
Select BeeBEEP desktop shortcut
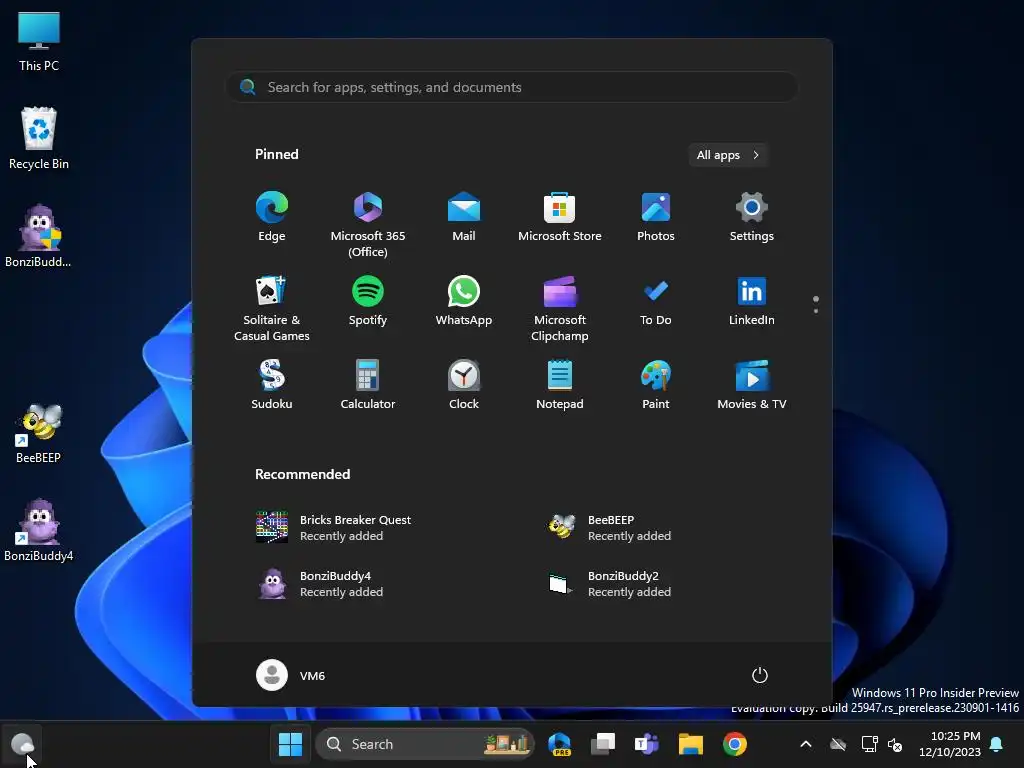coord(39,432)
